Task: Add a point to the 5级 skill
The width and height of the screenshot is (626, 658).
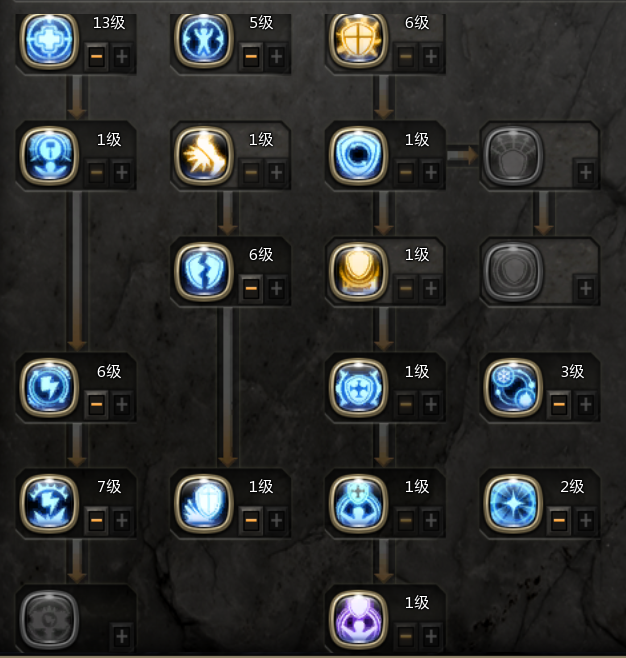Action: click(276, 56)
